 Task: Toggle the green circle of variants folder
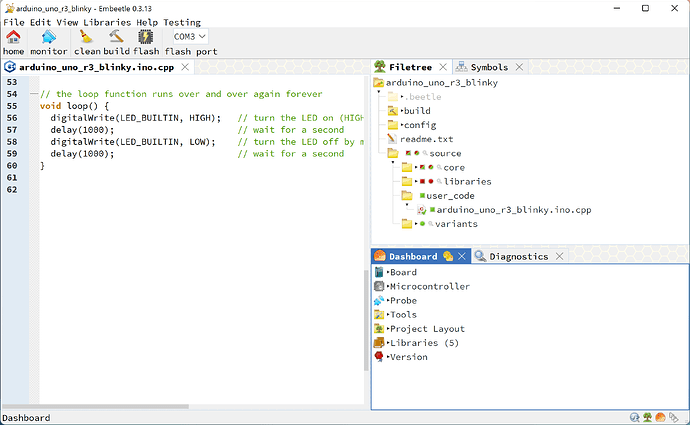pos(422,223)
